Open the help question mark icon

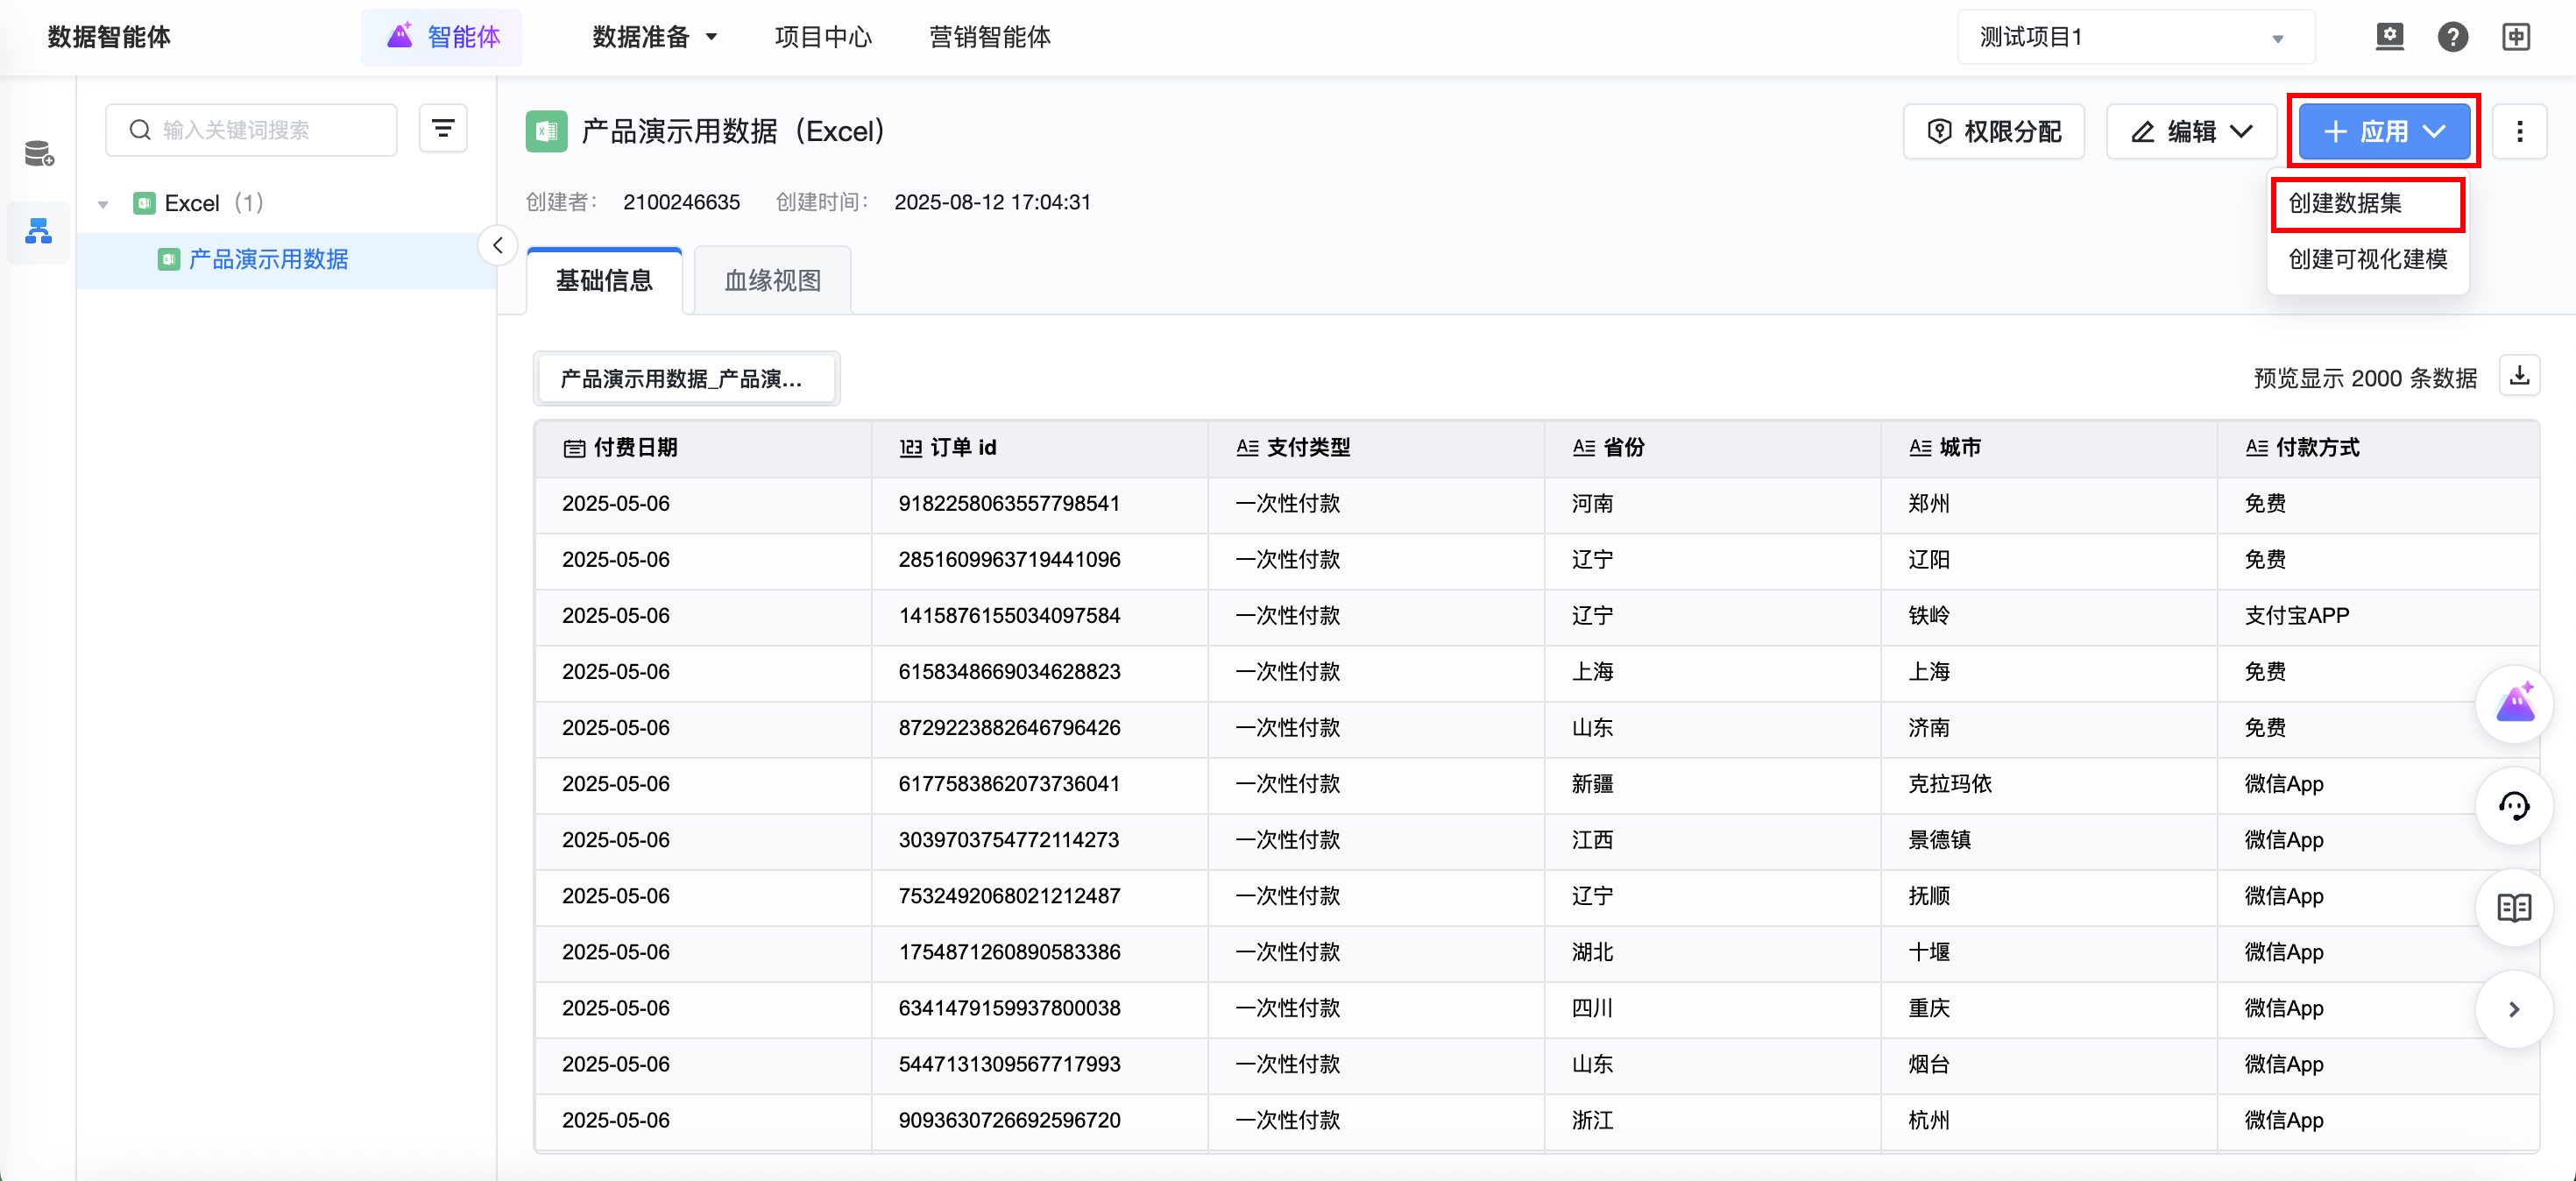coord(2452,38)
